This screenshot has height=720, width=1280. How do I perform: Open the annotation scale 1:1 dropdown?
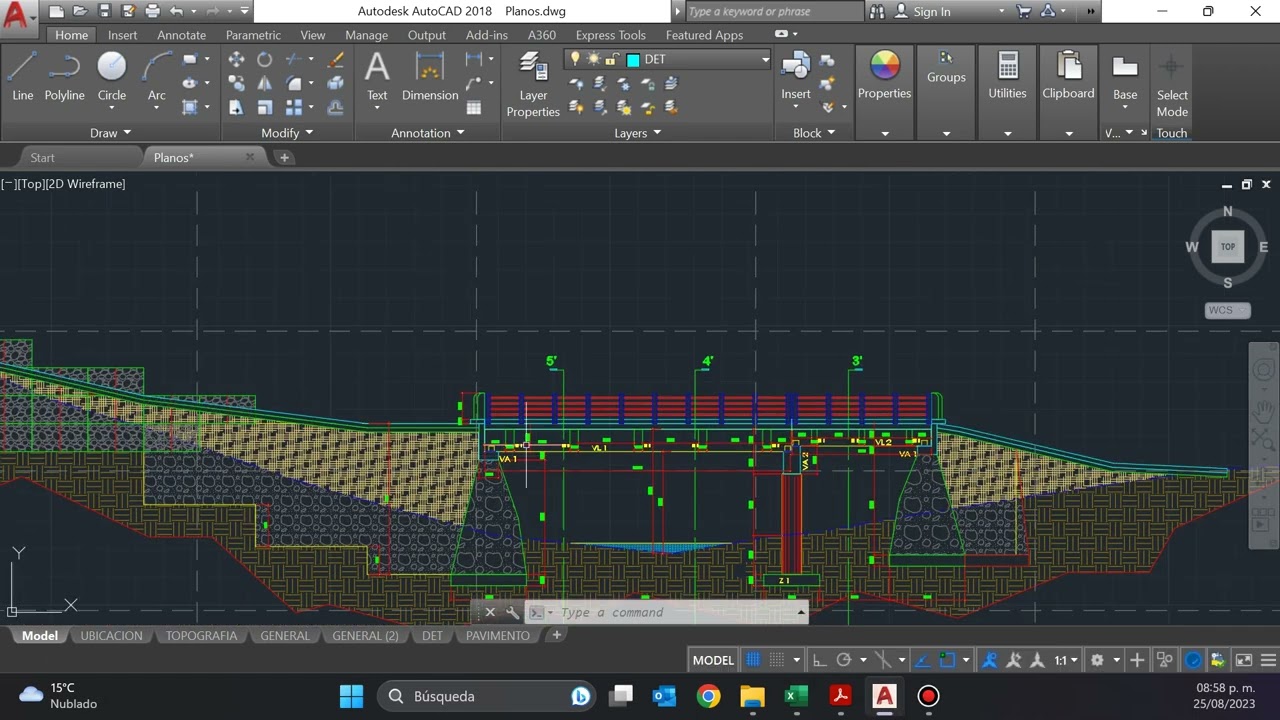[1065, 660]
